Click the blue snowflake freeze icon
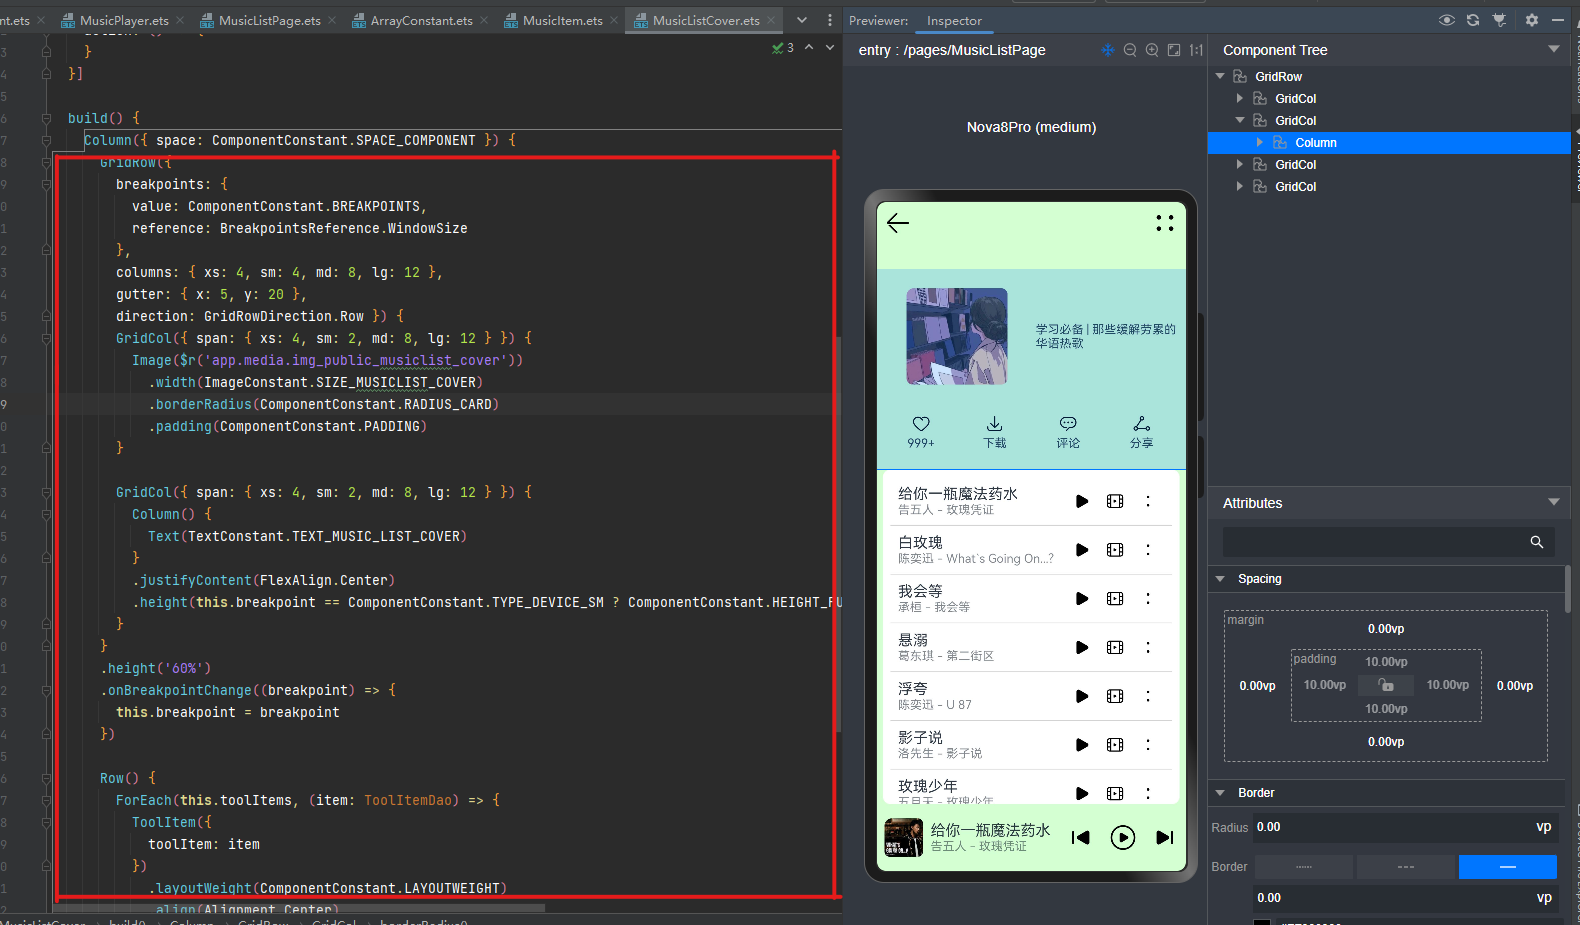The image size is (1580, 925). 1108,50
